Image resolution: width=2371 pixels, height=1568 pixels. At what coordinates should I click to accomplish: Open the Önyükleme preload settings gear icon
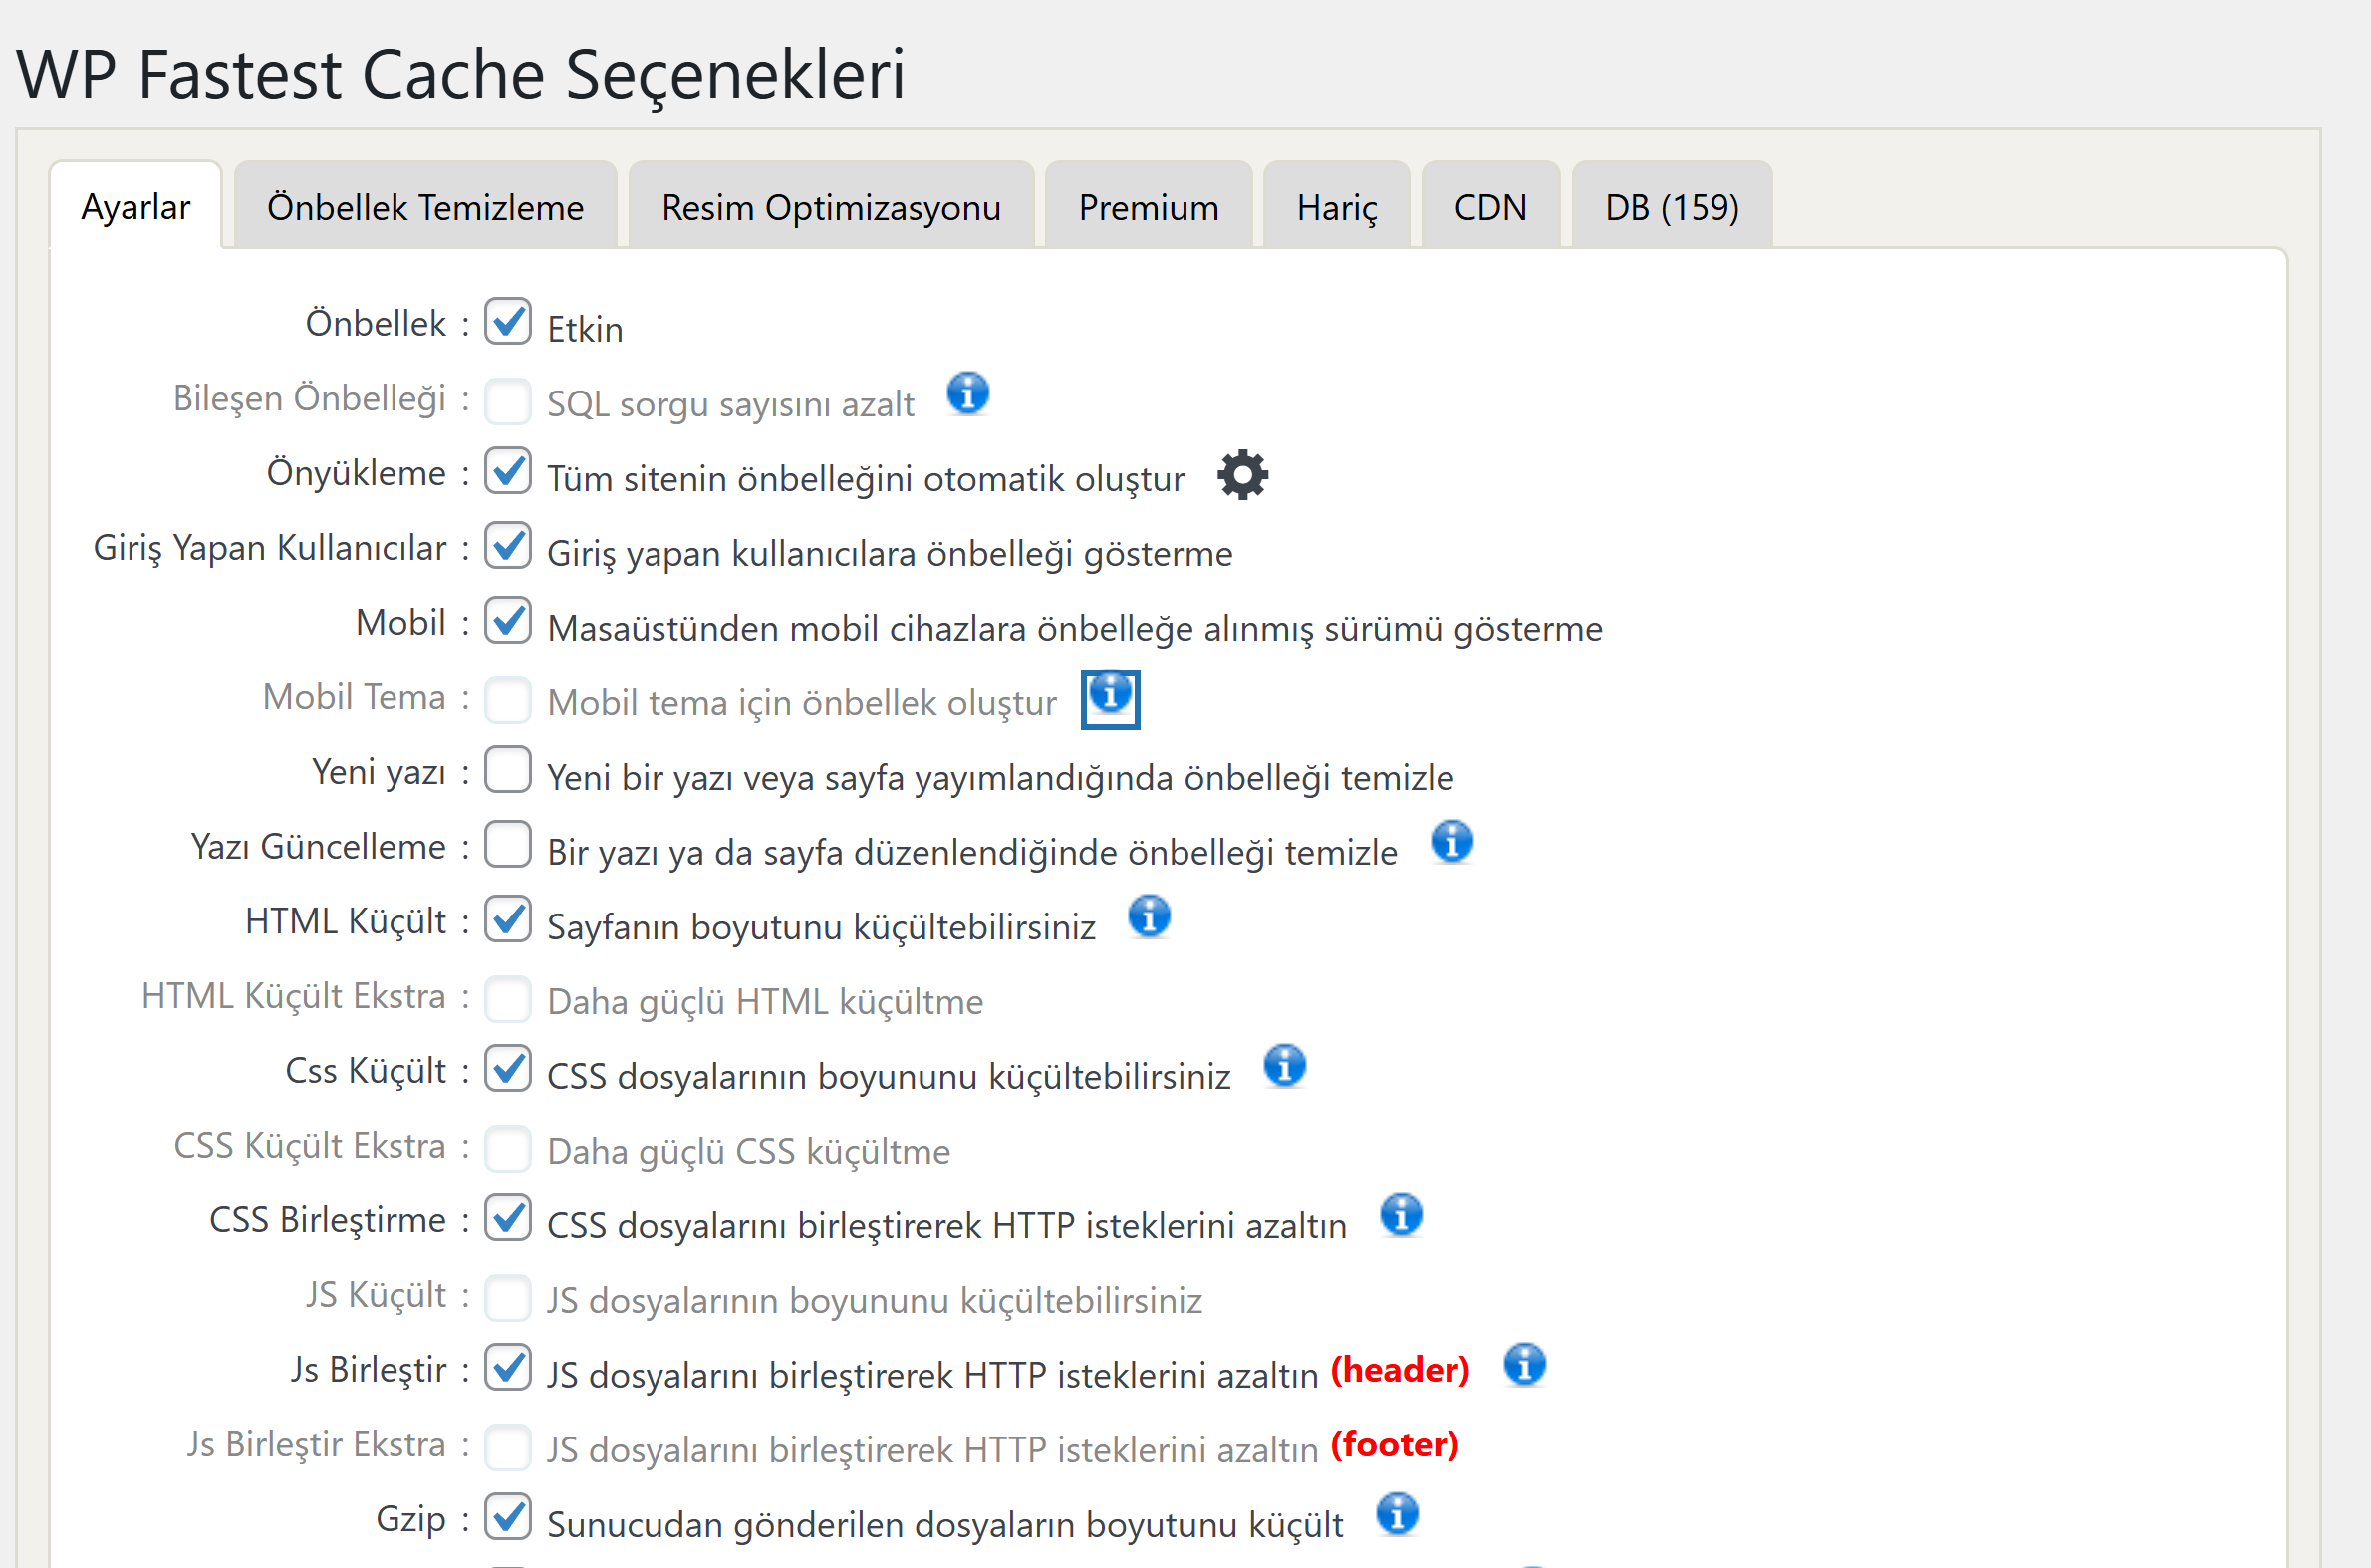1242,474
